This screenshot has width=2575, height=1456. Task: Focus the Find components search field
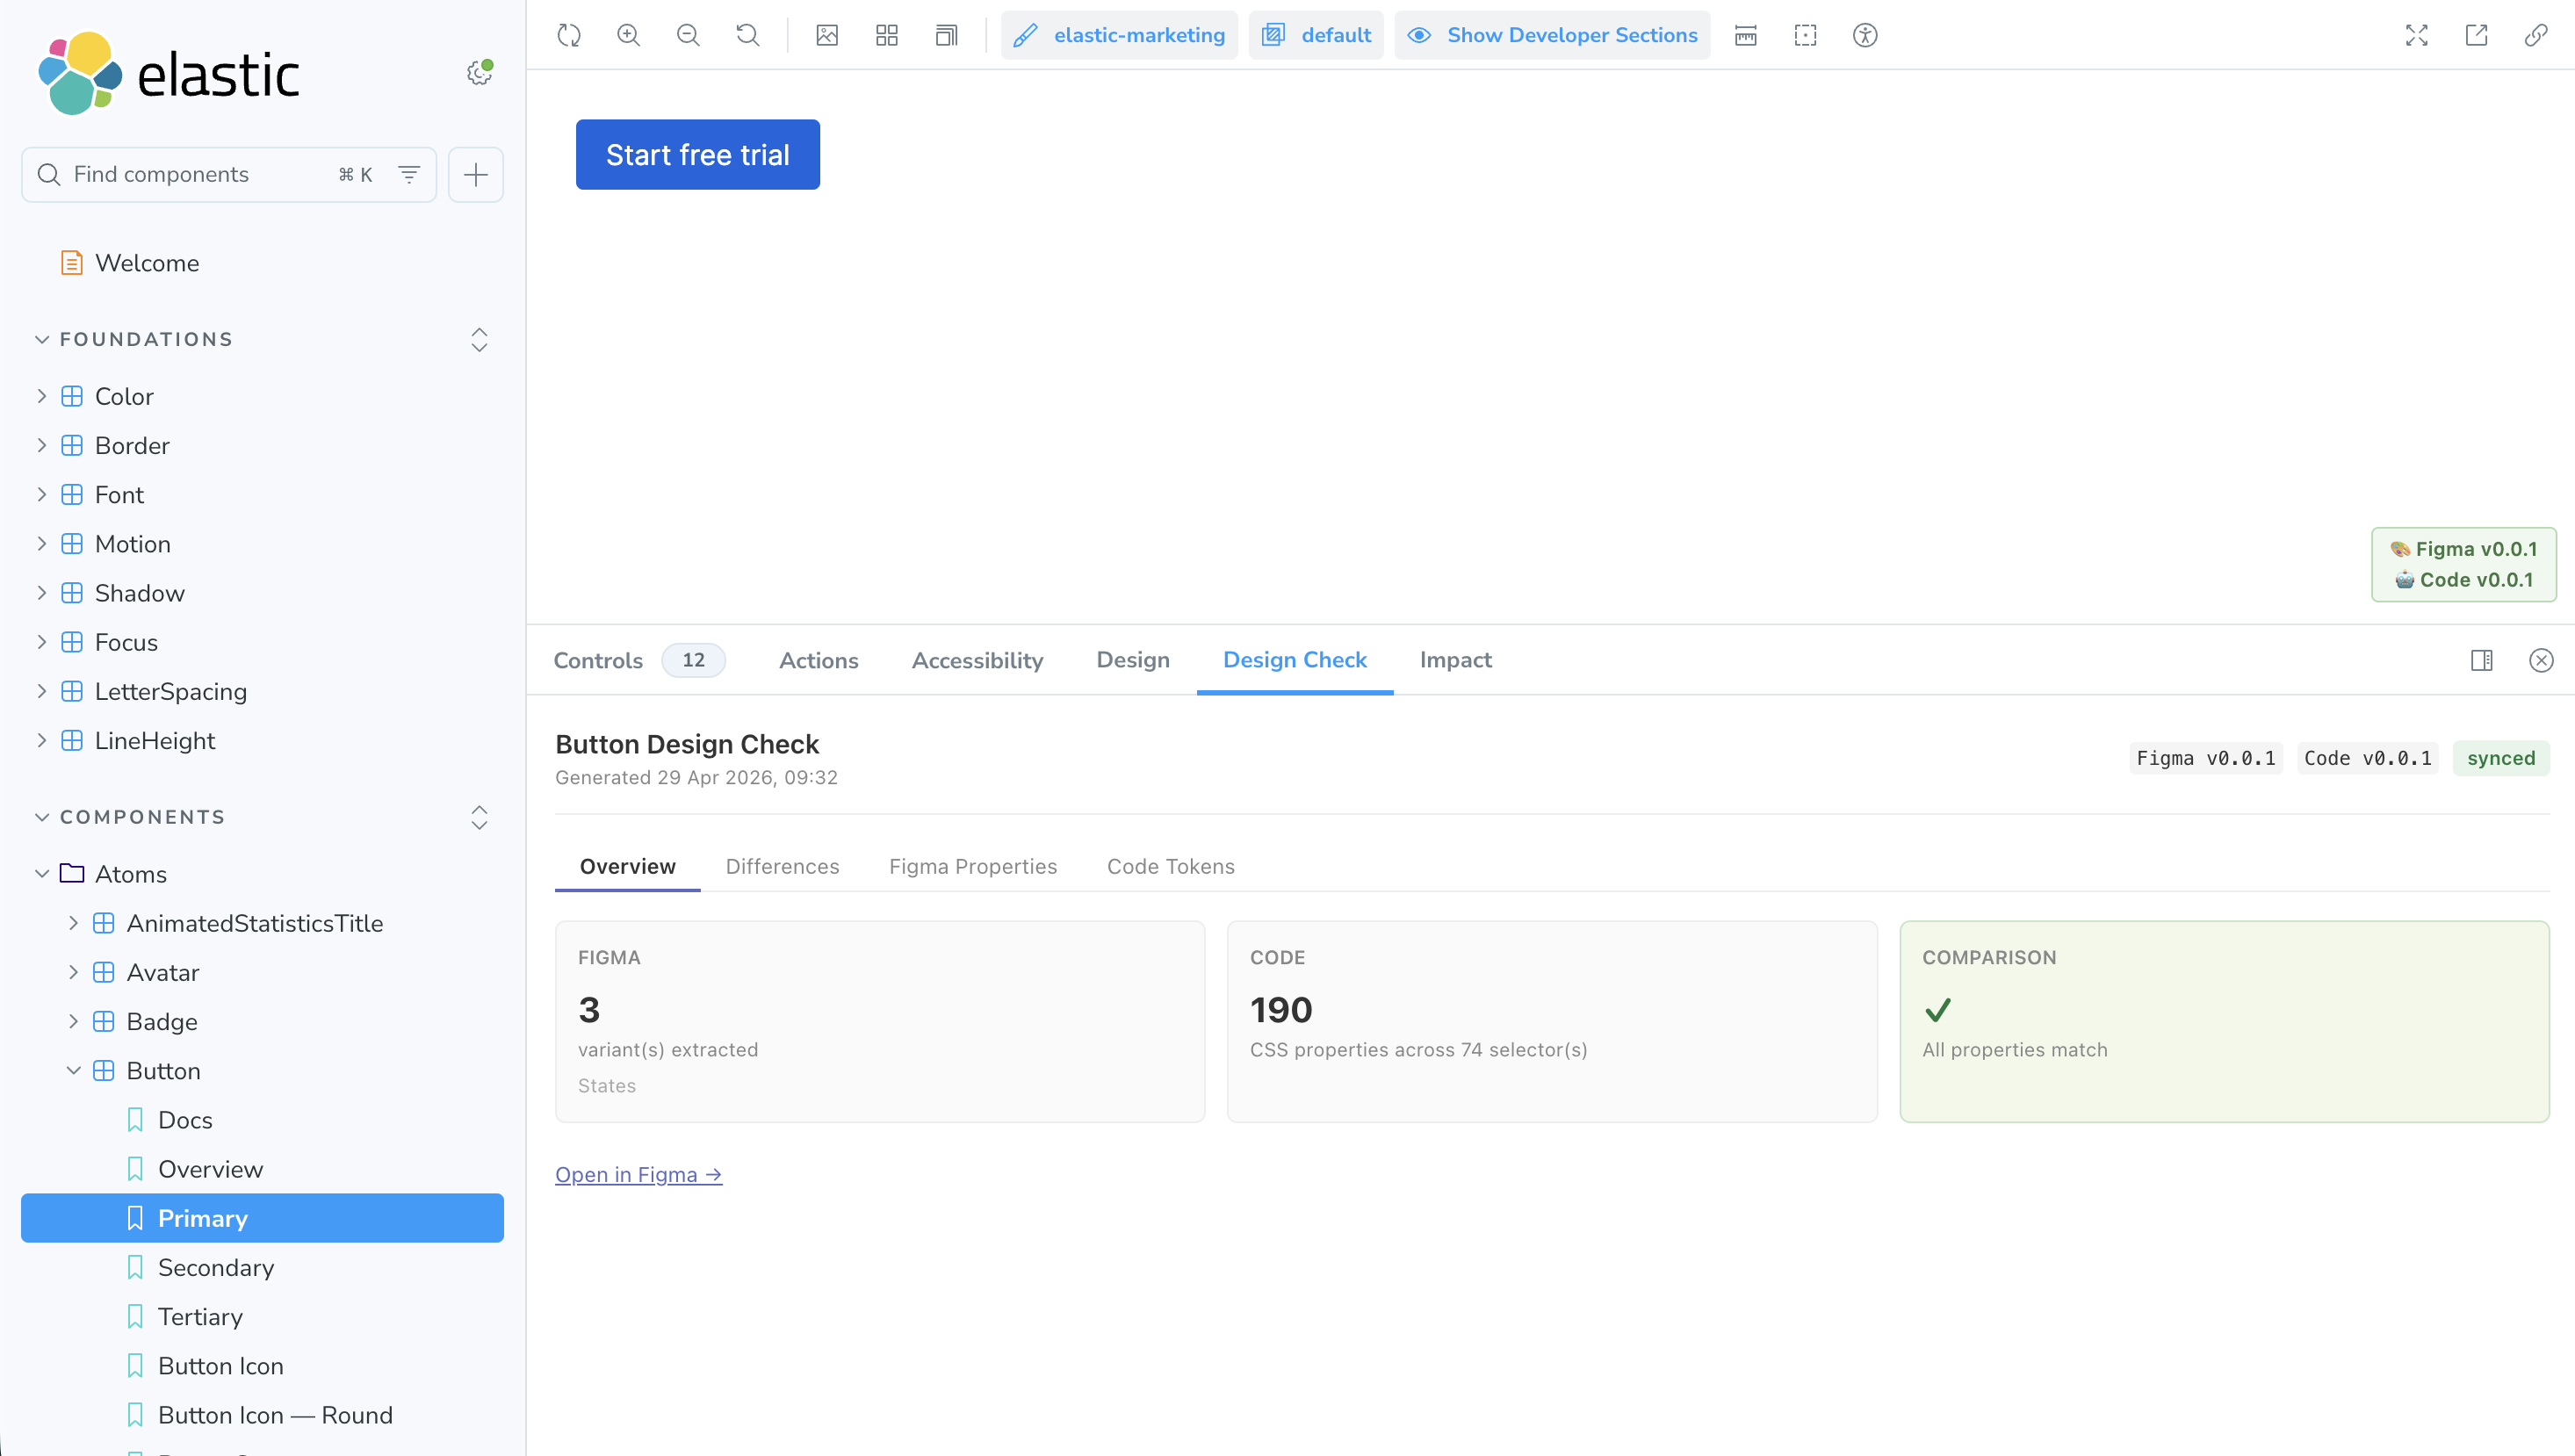(x=229, y=174)
